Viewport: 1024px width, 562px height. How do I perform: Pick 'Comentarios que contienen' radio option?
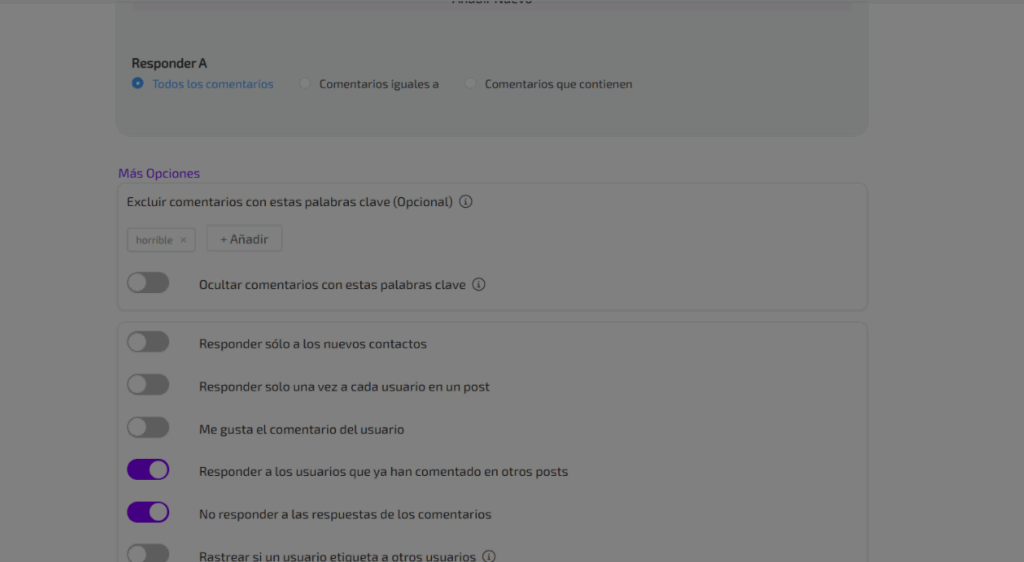[471, 84]
